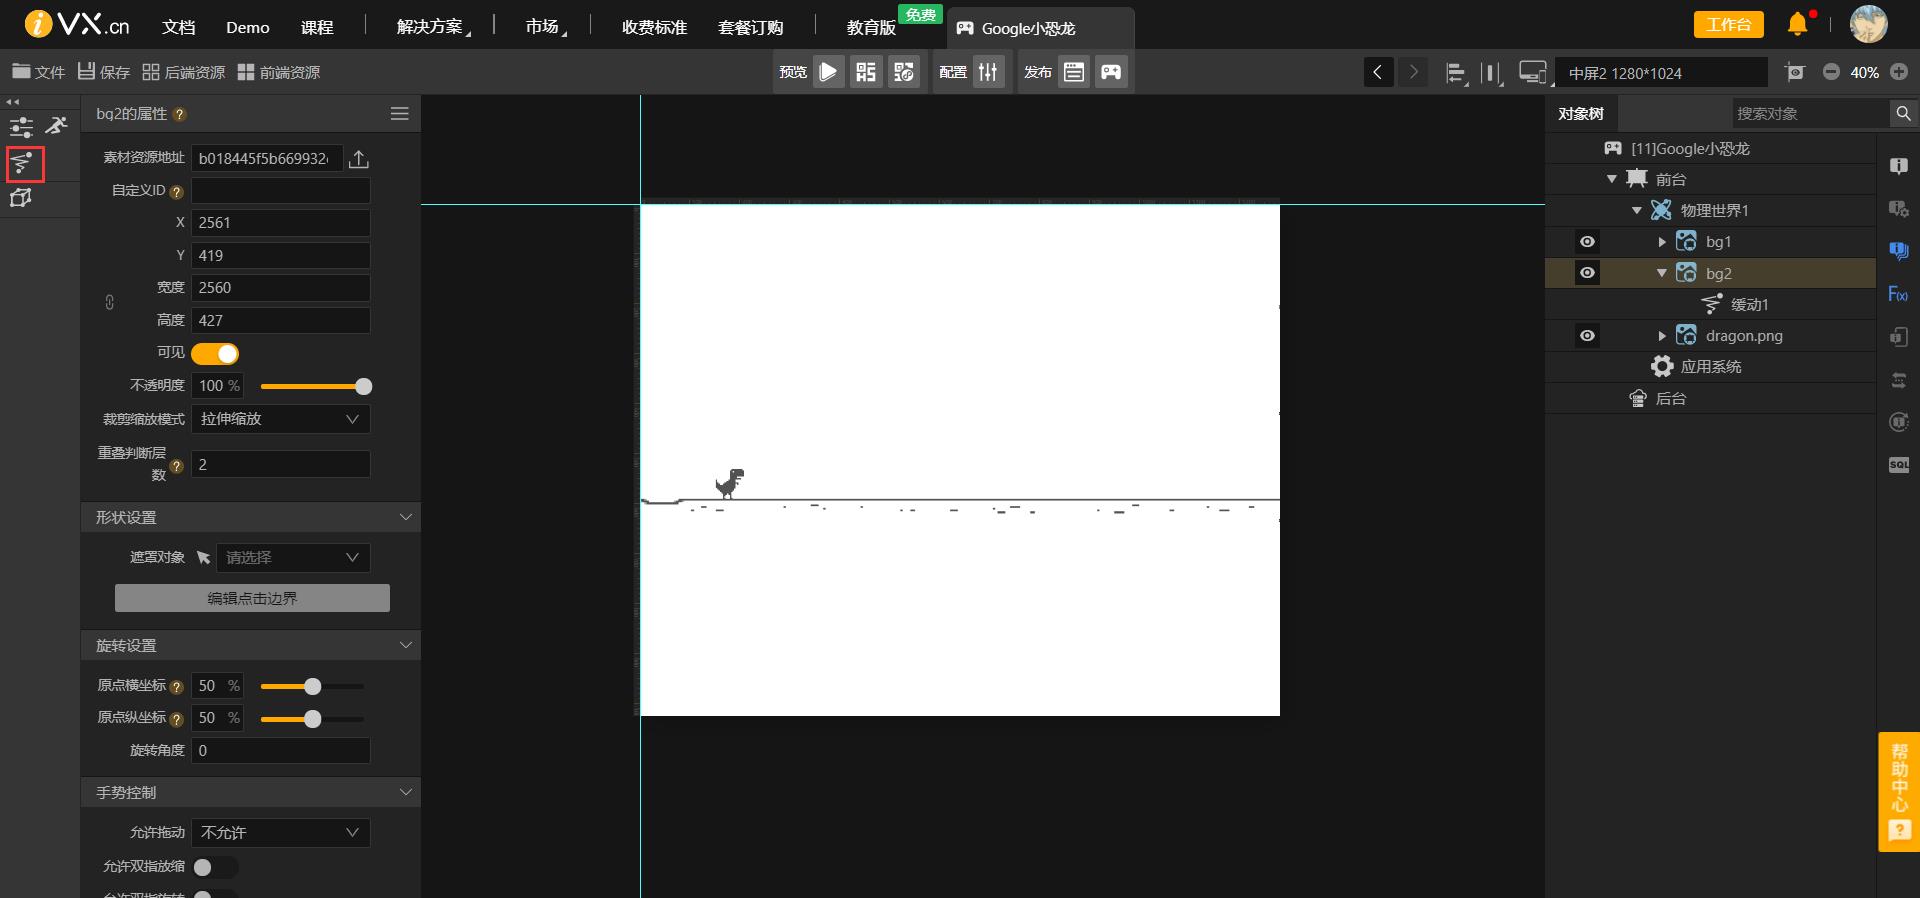Click the iVX.cn logo
The height and width of the screenshot is (898, 1920).
point(77,25)
